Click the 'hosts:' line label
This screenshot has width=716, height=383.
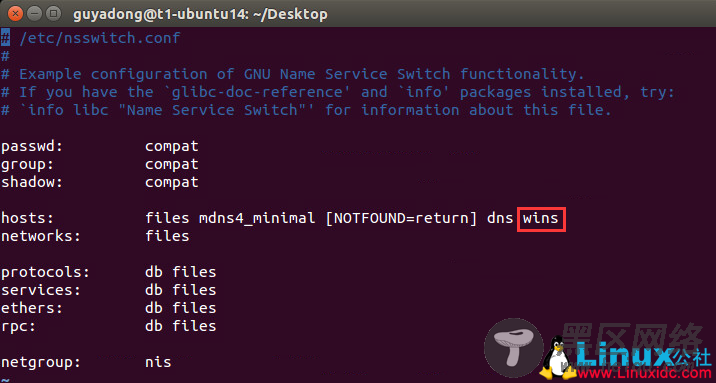27,218
